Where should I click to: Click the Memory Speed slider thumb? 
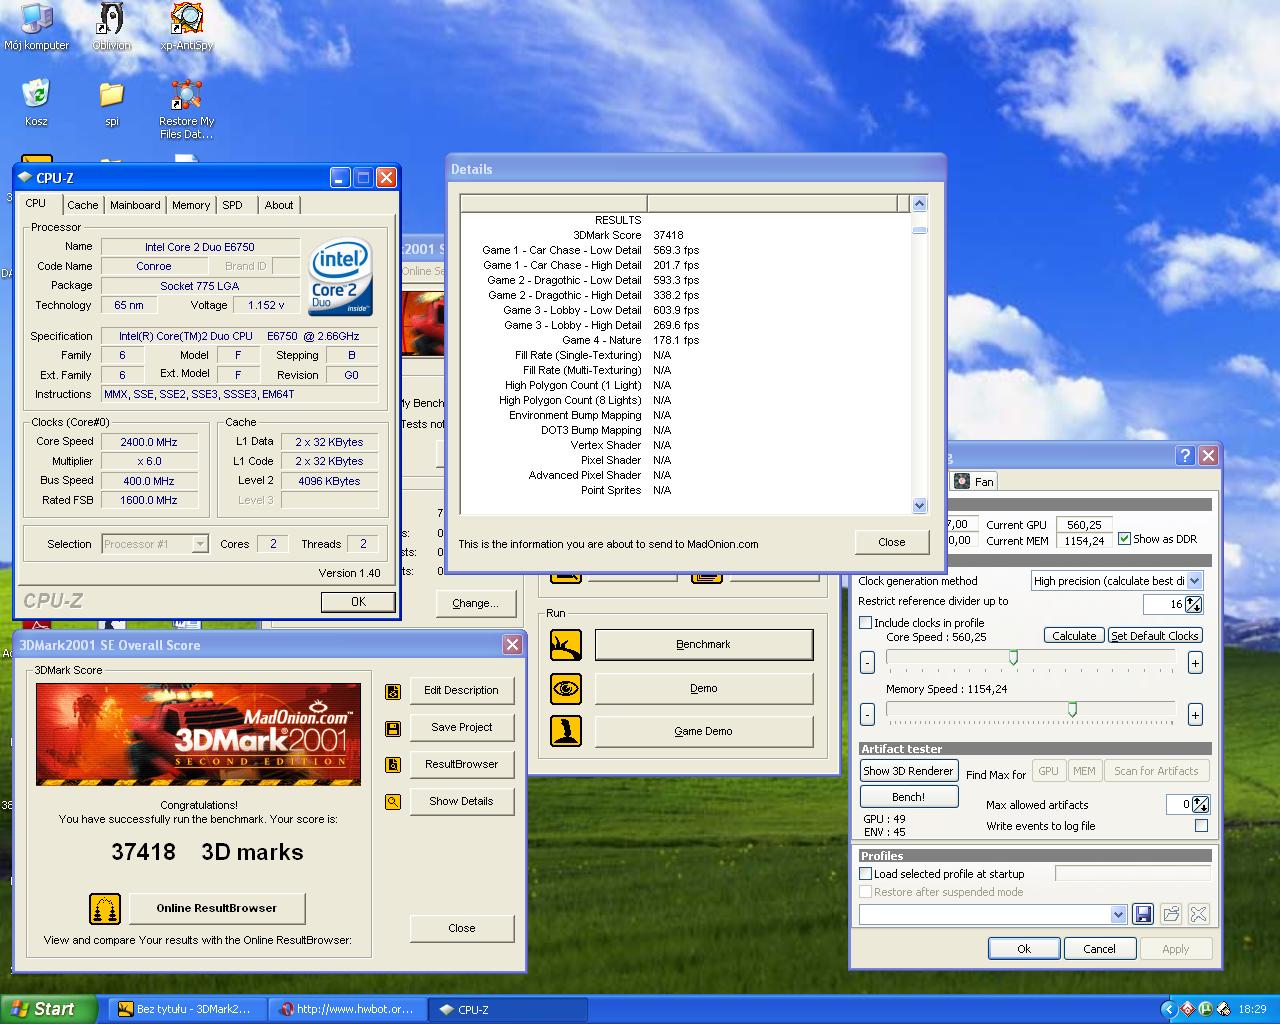pos(1072,710)
